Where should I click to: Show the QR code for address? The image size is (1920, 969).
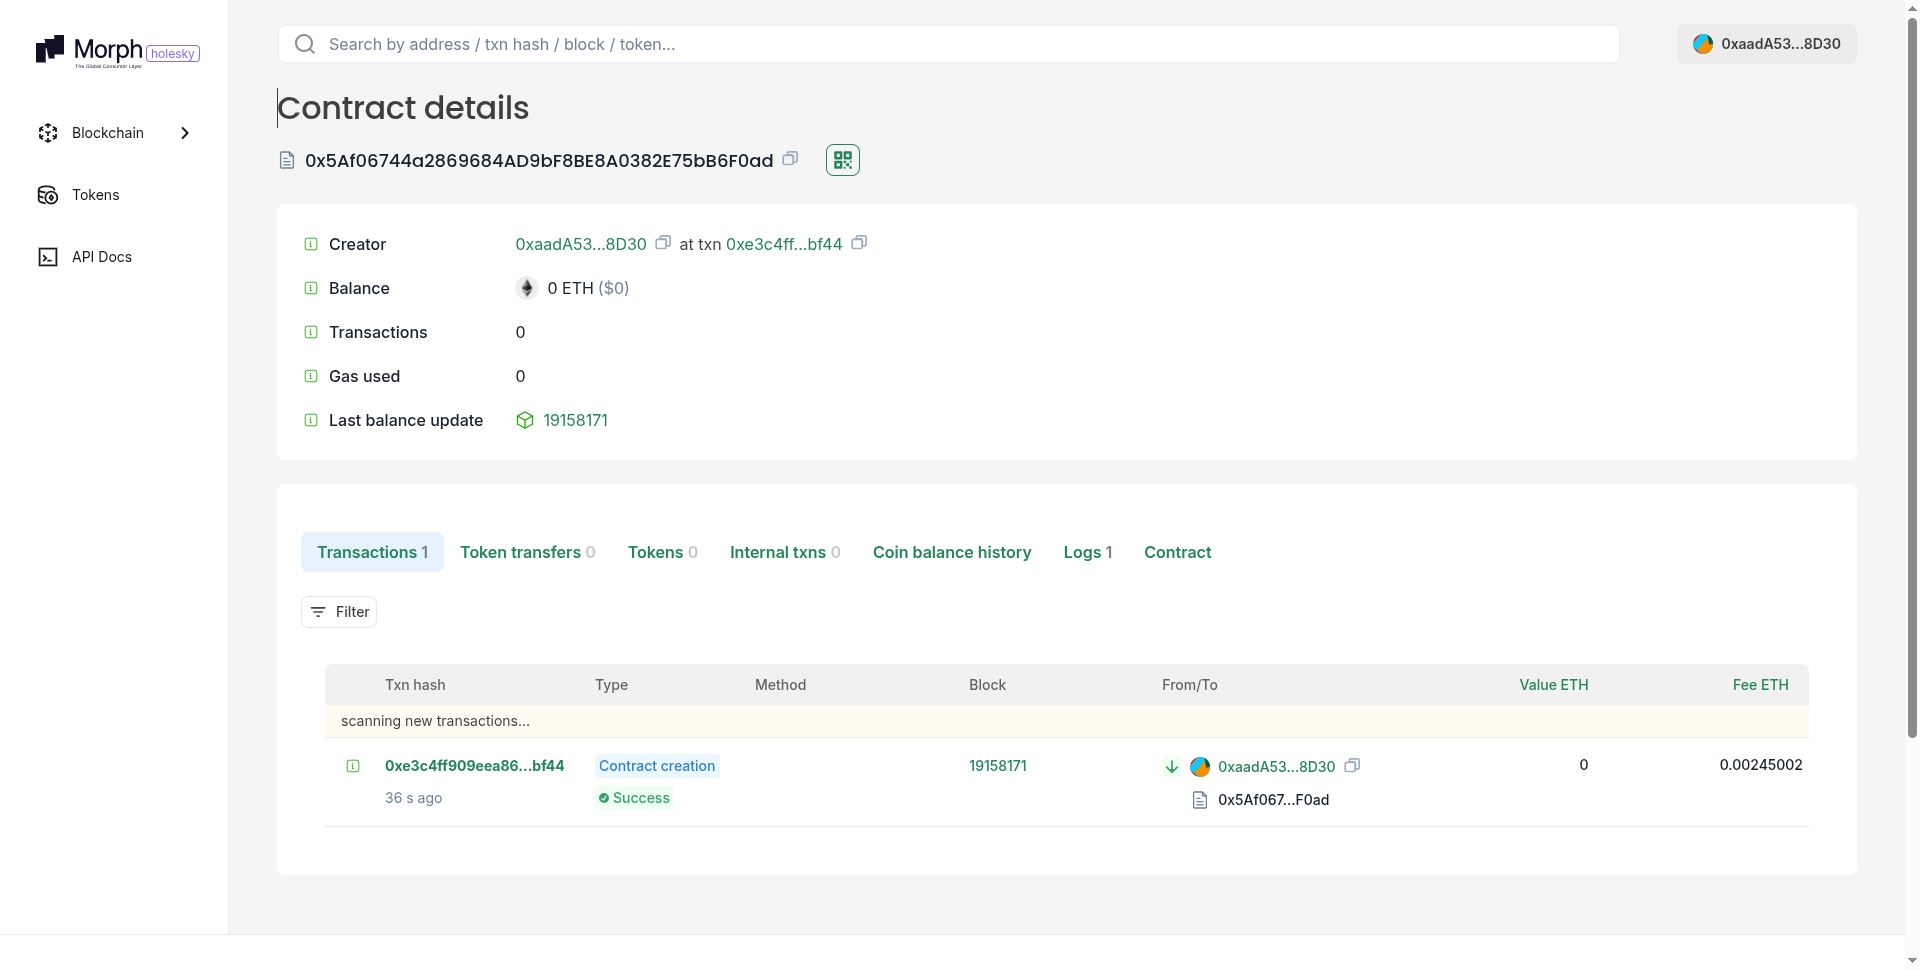click(x=843, y=160)
